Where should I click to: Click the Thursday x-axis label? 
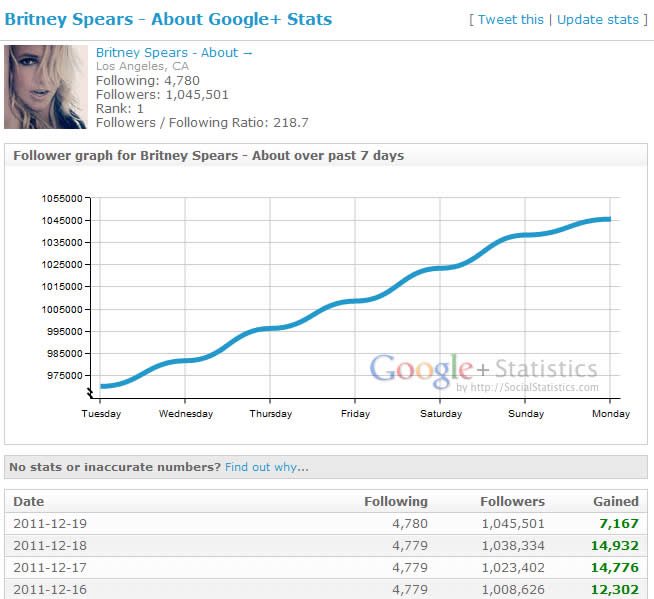[x=271, y=414]
